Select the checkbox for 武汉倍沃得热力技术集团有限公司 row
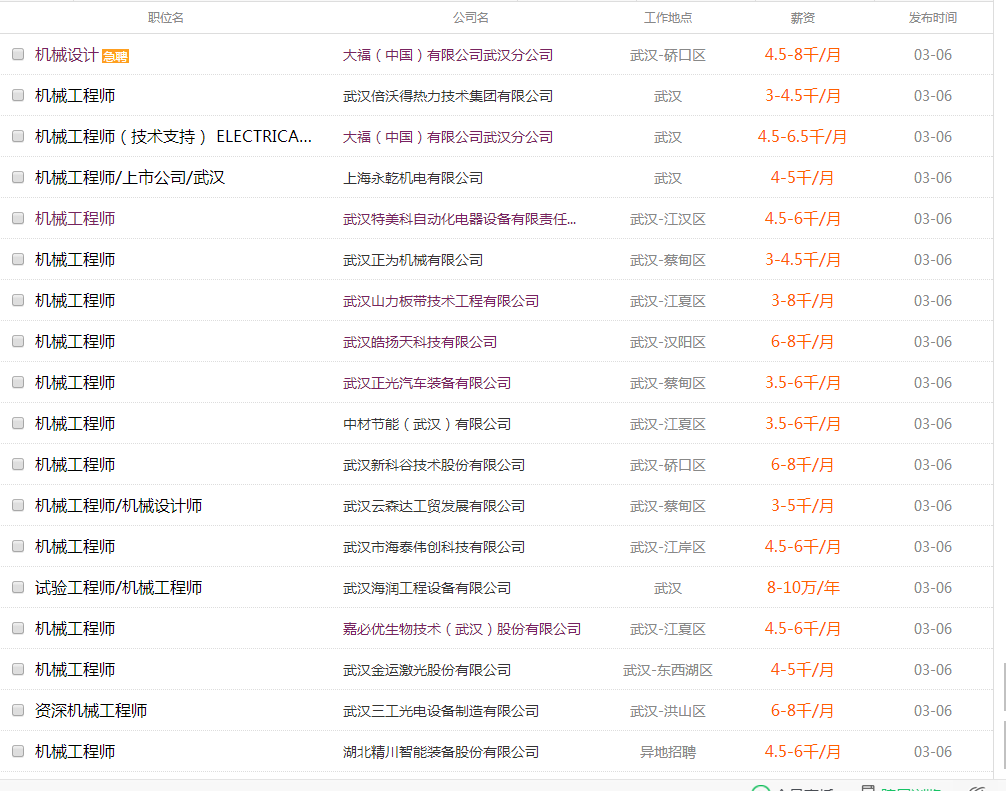The height and width of the screenshot is (791, 1006). (x=18, y=96)
